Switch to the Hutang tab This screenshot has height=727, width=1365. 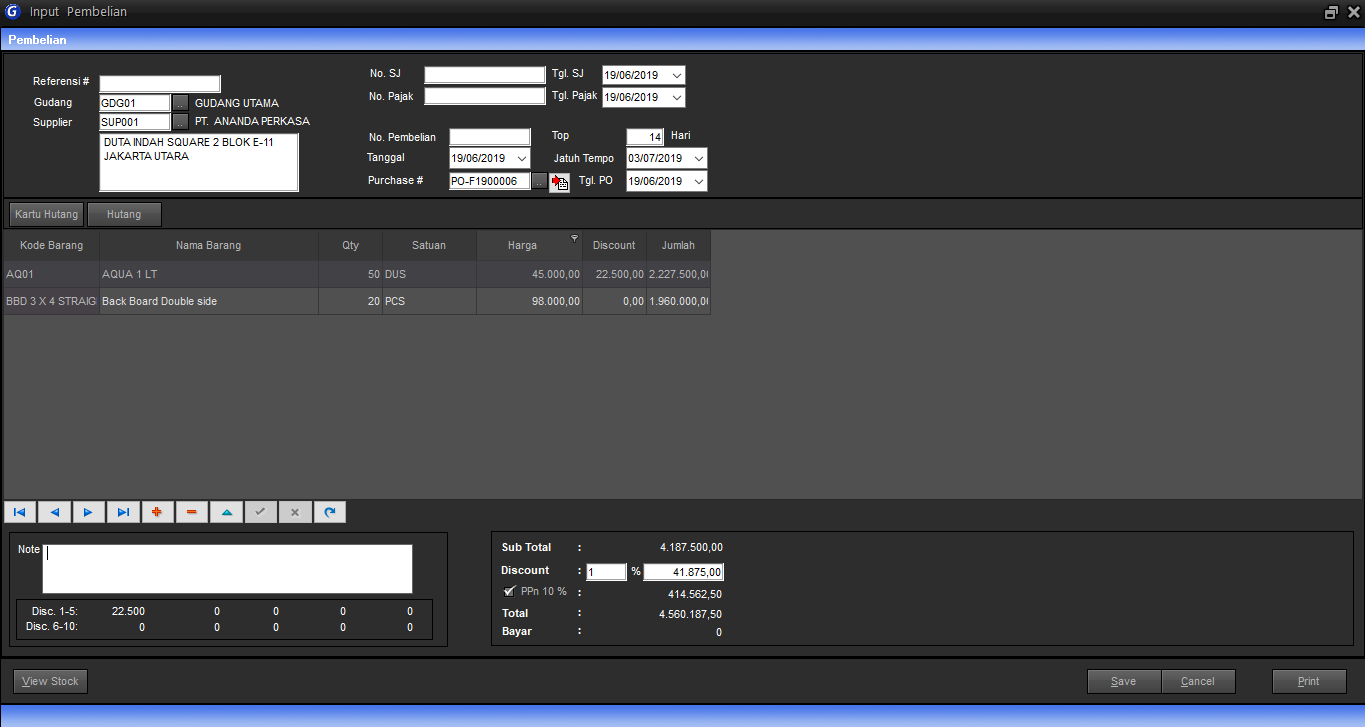pos(124,214)
